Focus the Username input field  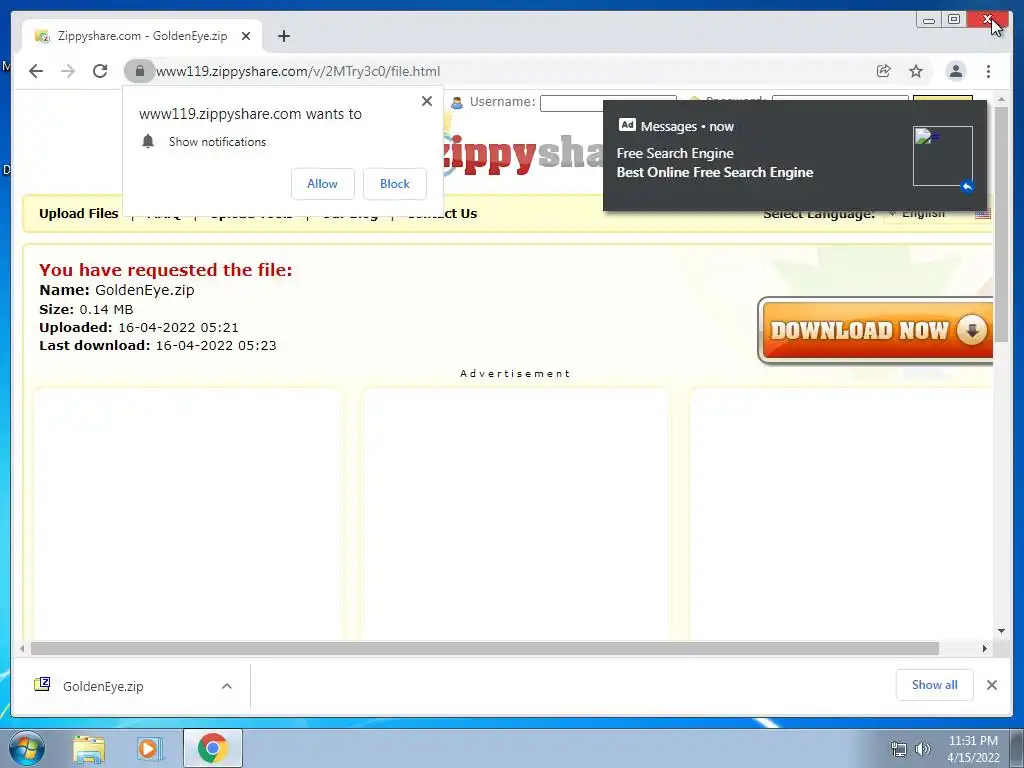[608, 103]
